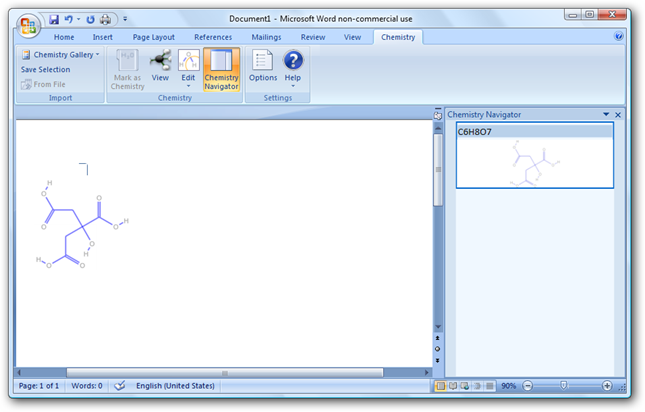Screen dimensions: 645x412
Task: Redo the last action
Action: pyautogui.click(x=90, y=19)
